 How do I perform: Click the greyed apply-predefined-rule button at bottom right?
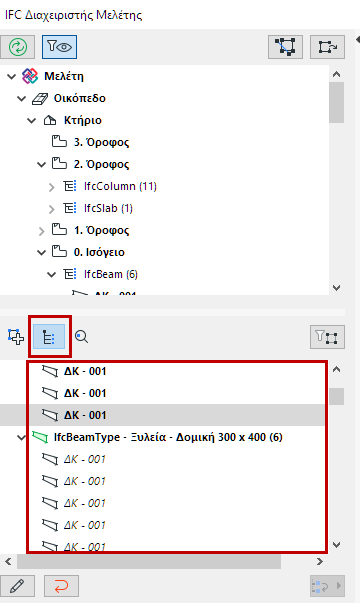pos(327,586)
